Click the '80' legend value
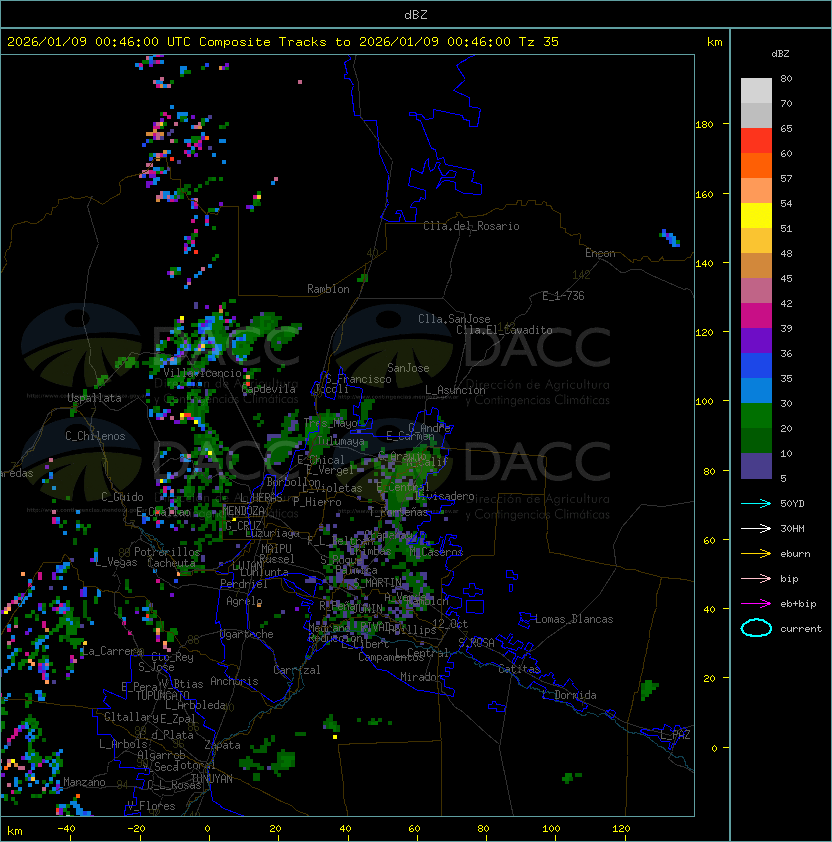832x842 pixels. 786,78
